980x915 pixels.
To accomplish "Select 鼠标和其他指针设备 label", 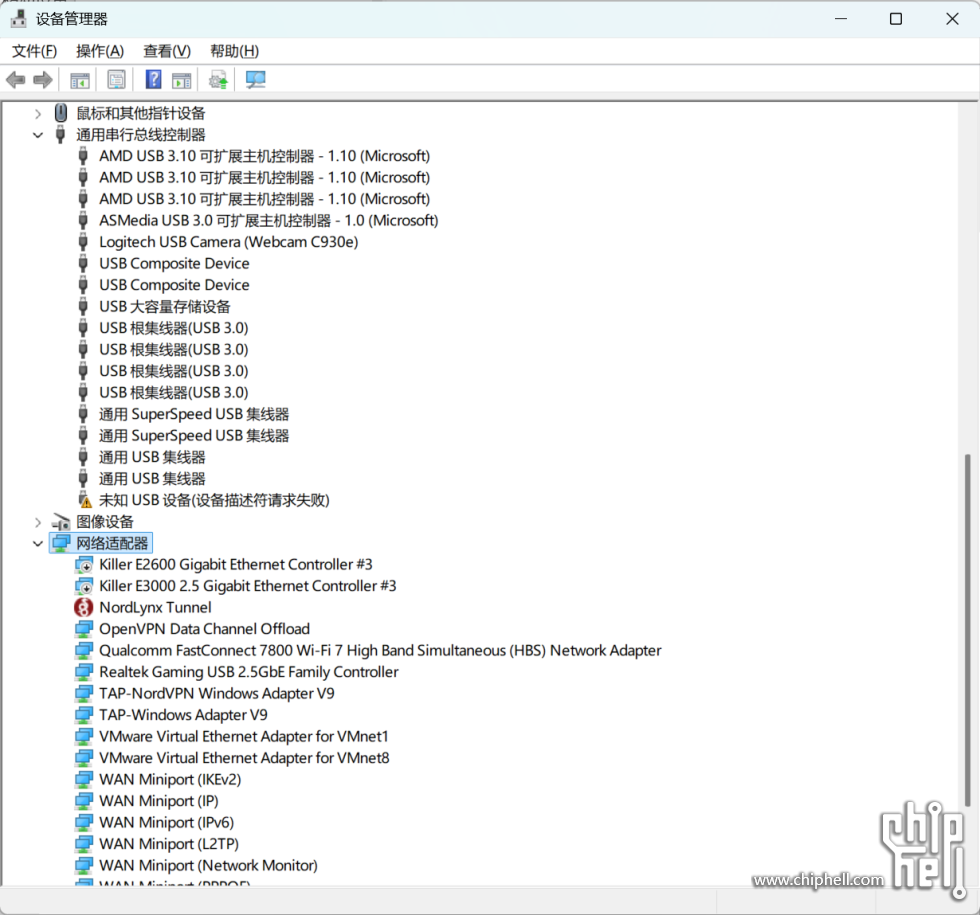I will tap(141, 113).
